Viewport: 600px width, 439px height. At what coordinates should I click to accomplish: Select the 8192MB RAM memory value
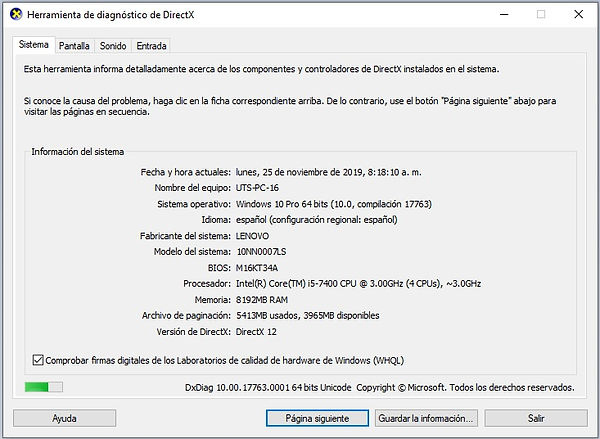point(262,300)
